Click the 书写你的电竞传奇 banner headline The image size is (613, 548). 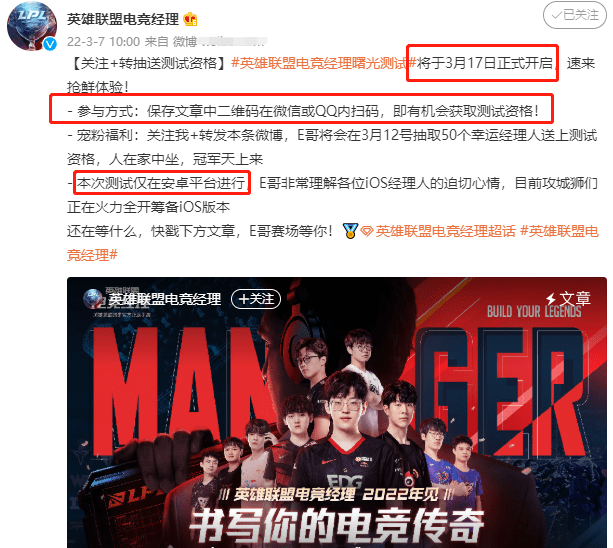coord(337,526)
